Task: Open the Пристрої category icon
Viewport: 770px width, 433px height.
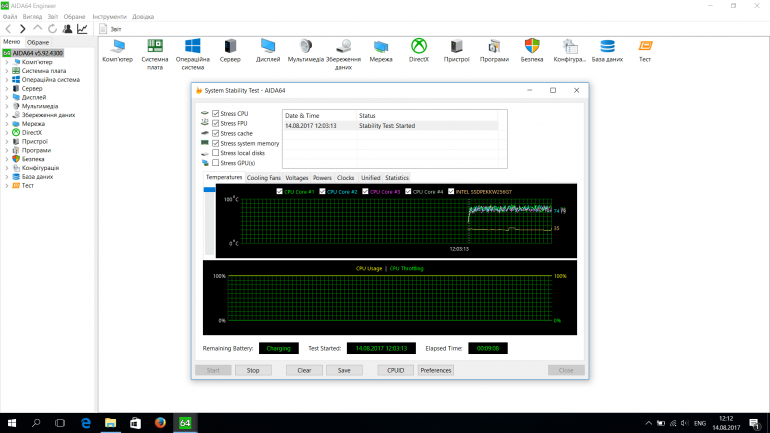Action: pyautogui.click(x=456, y=51)
